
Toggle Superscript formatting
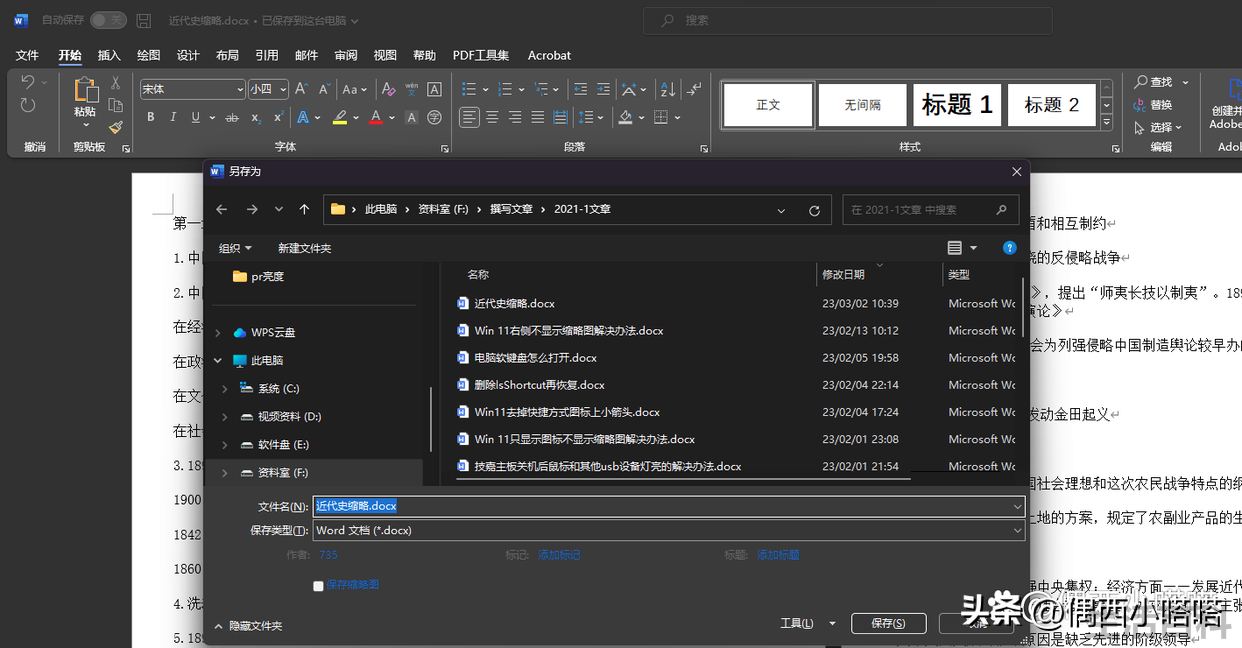(277, 117)
